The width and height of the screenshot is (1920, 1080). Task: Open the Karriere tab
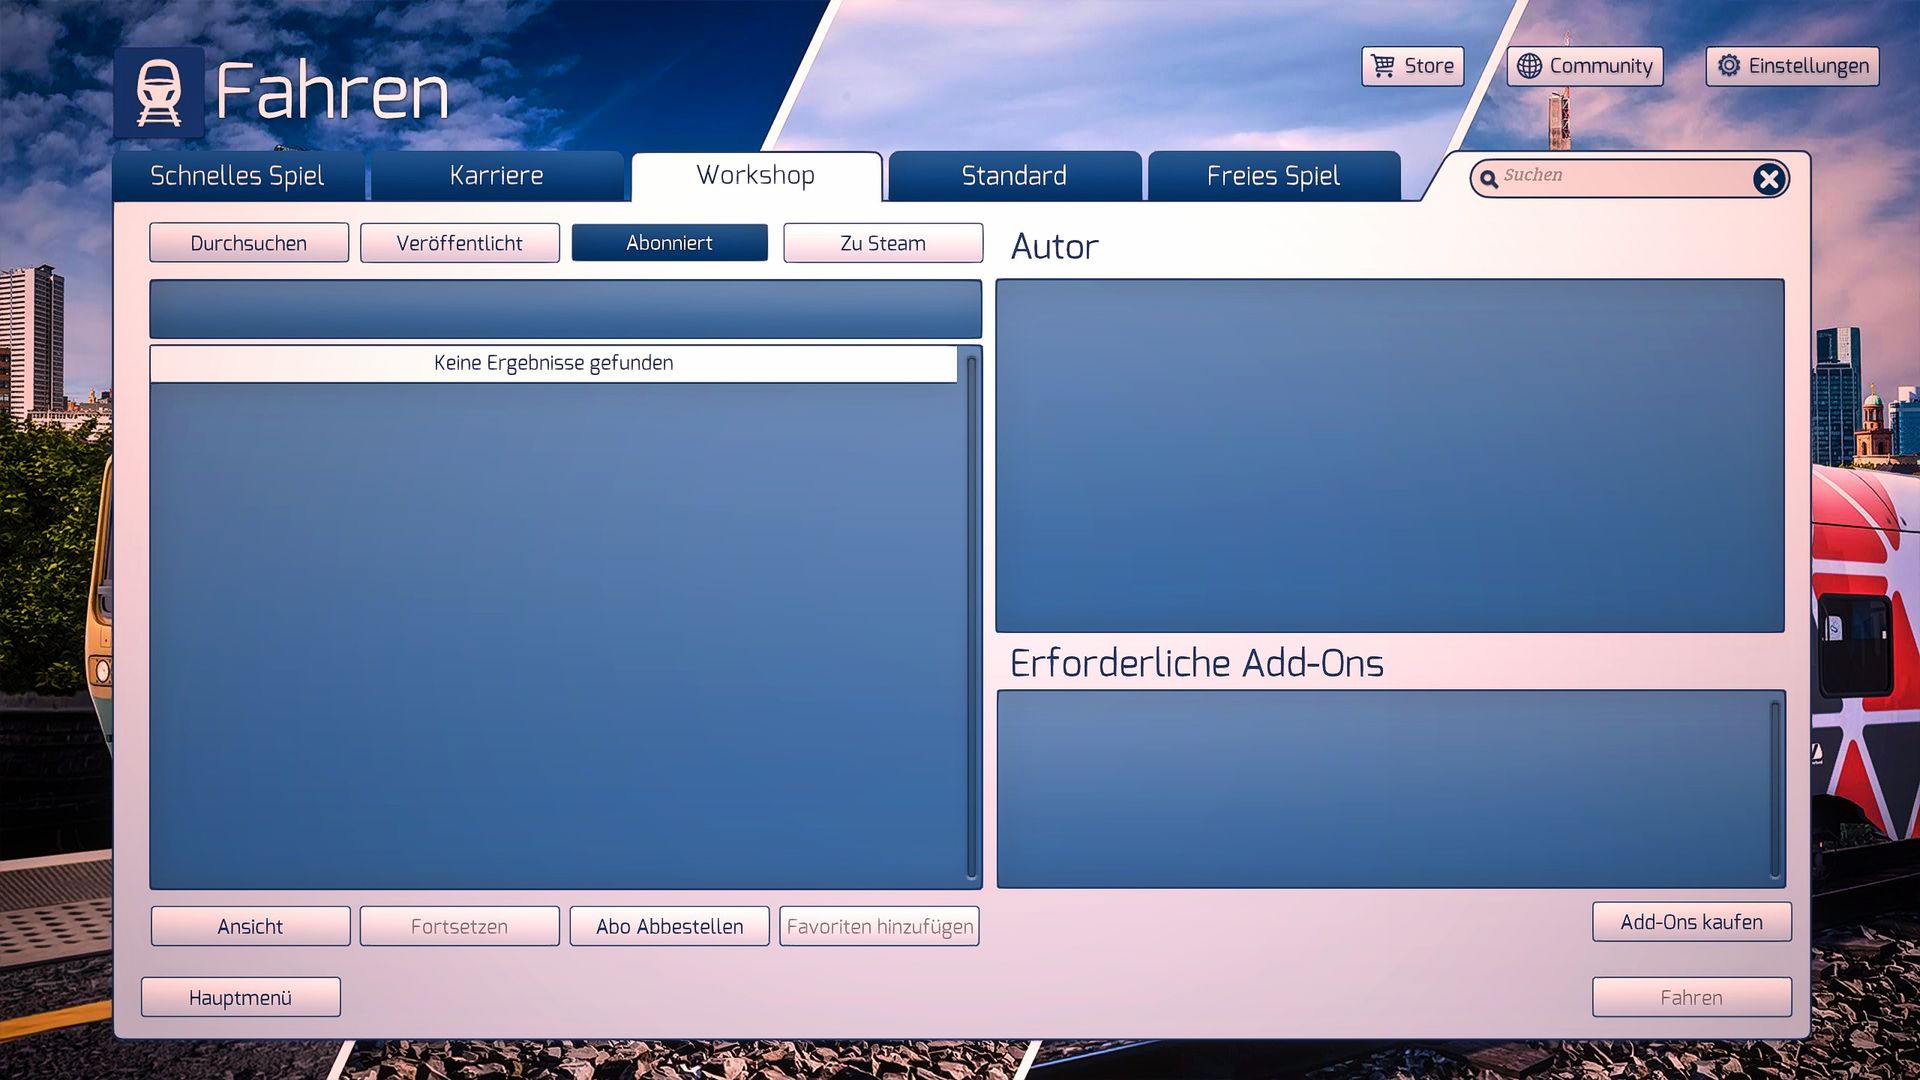(x=496, y=176)
